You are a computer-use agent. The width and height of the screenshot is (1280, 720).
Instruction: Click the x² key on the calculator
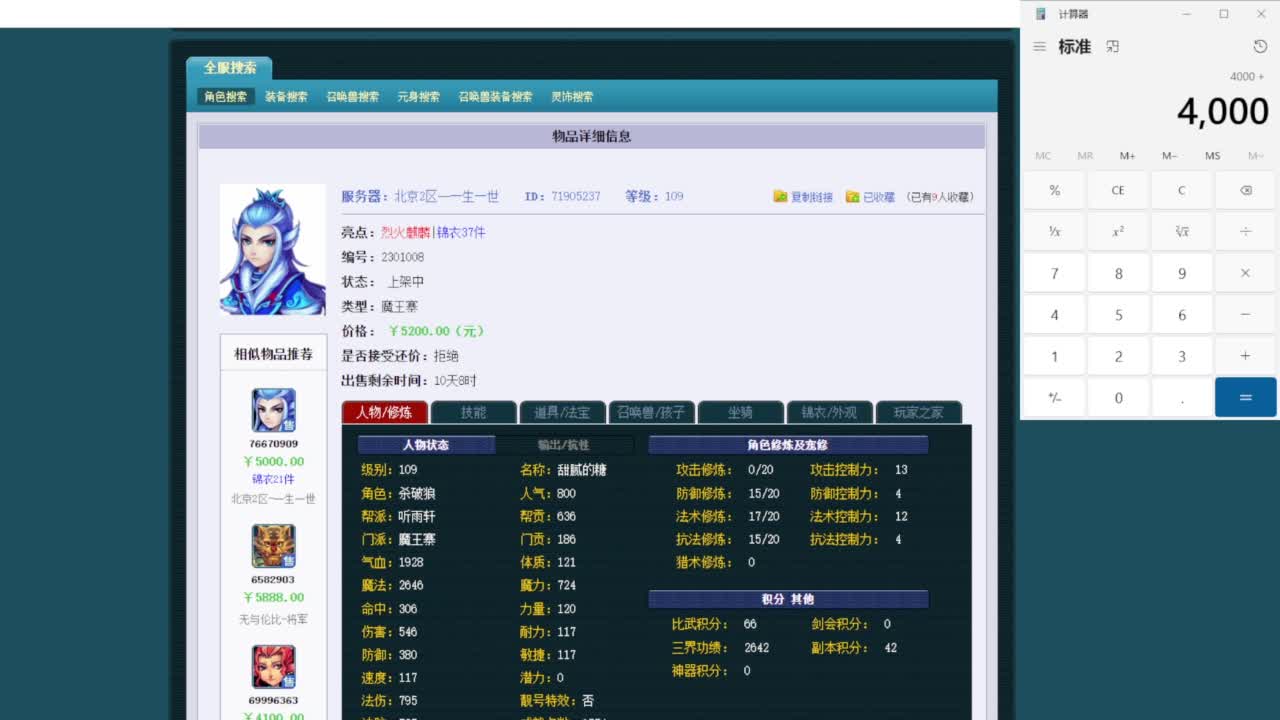(1118, 231)
